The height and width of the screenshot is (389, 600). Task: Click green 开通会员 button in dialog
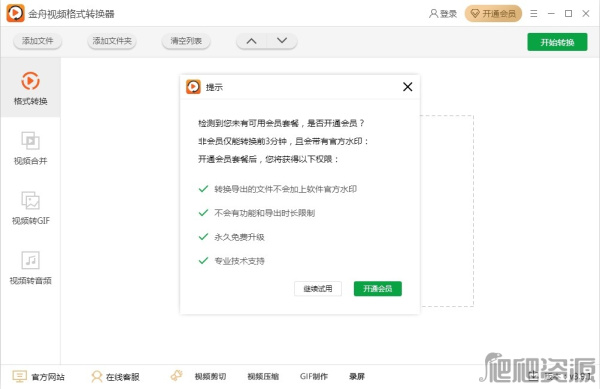tap(378, 288)
